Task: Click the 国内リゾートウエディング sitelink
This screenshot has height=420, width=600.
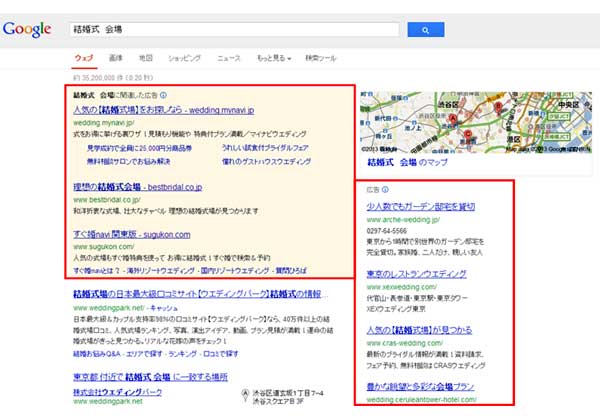Action: click(235, 271)
